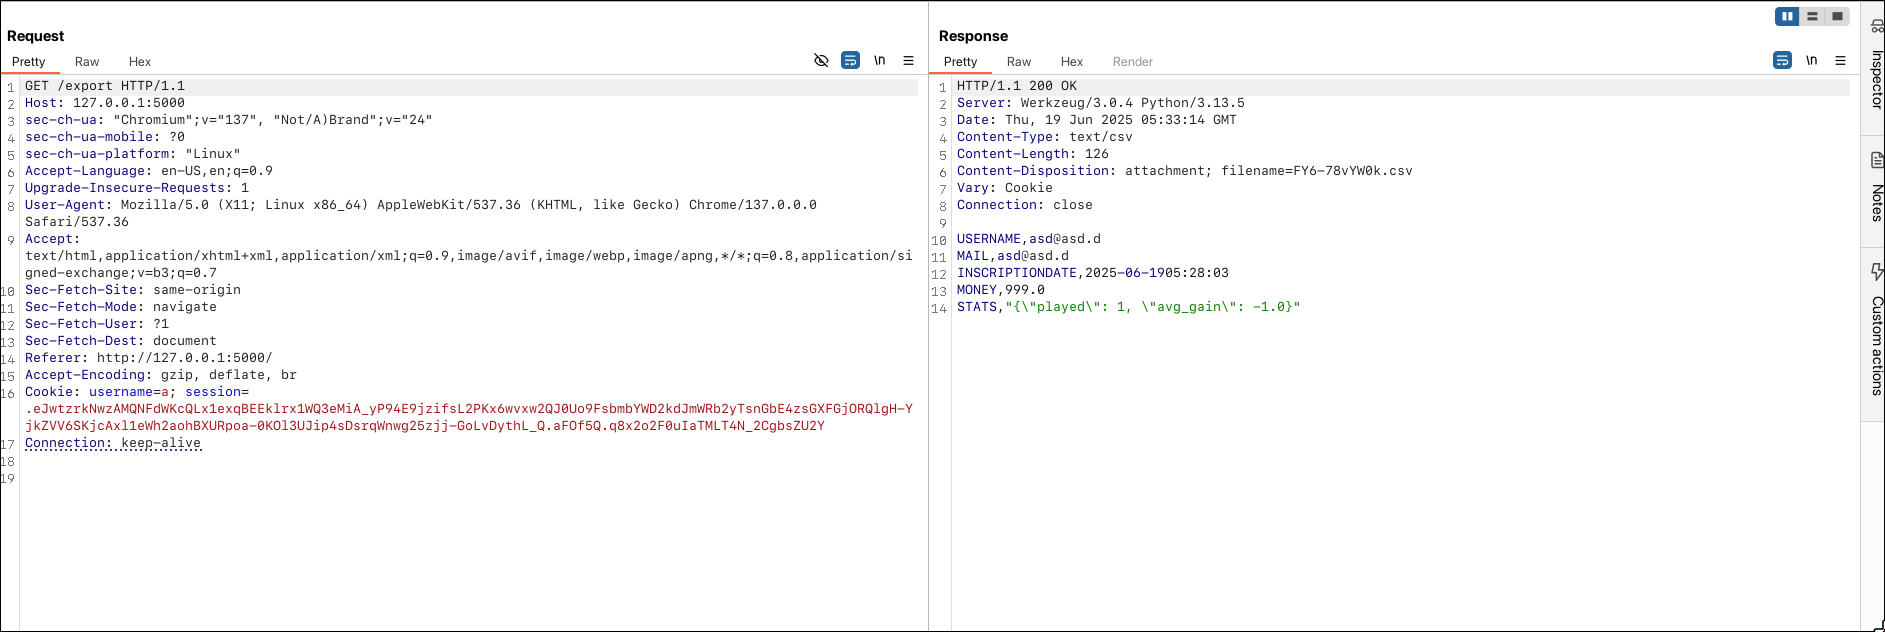Switch Request view to the Raw tab
Screen dimensions: 1885x632
pos(87,62)
